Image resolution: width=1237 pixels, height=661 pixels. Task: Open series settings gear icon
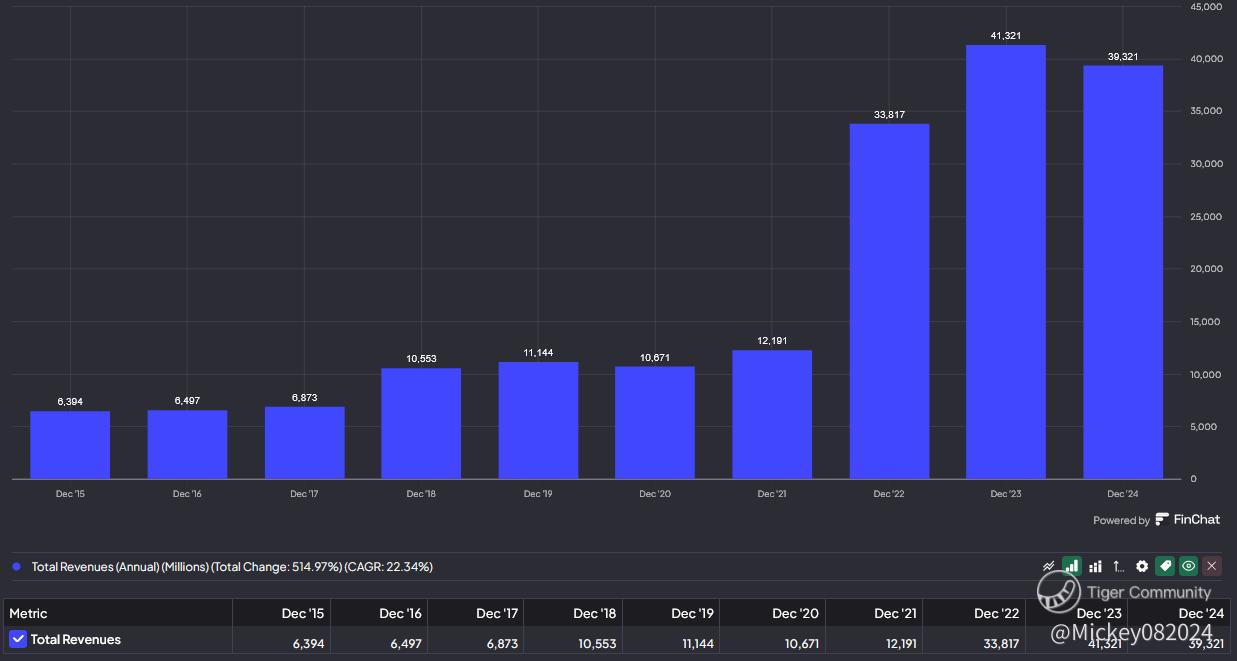[1142, 566]
